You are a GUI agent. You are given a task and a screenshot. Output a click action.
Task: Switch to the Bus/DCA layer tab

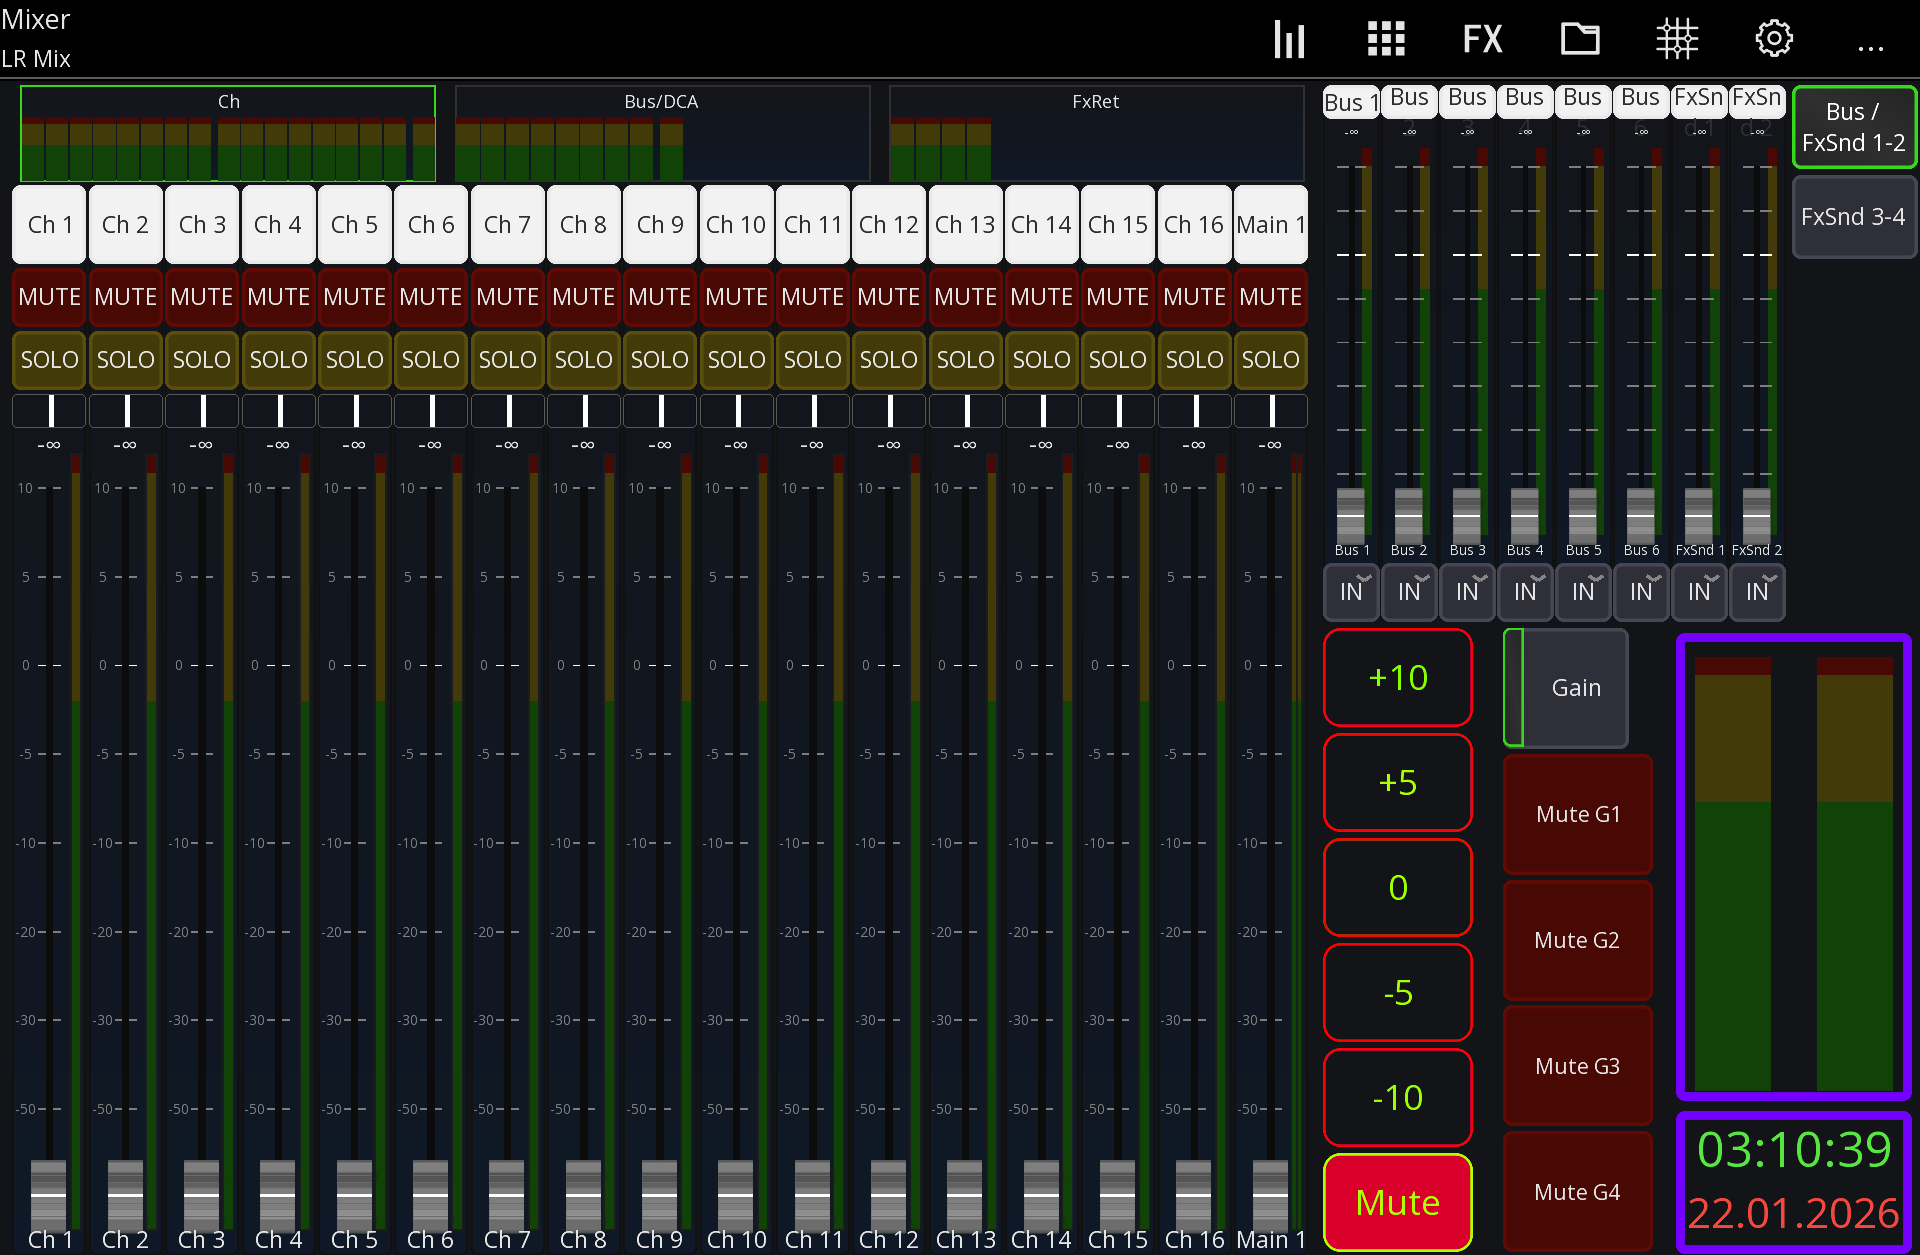(662, 133)
